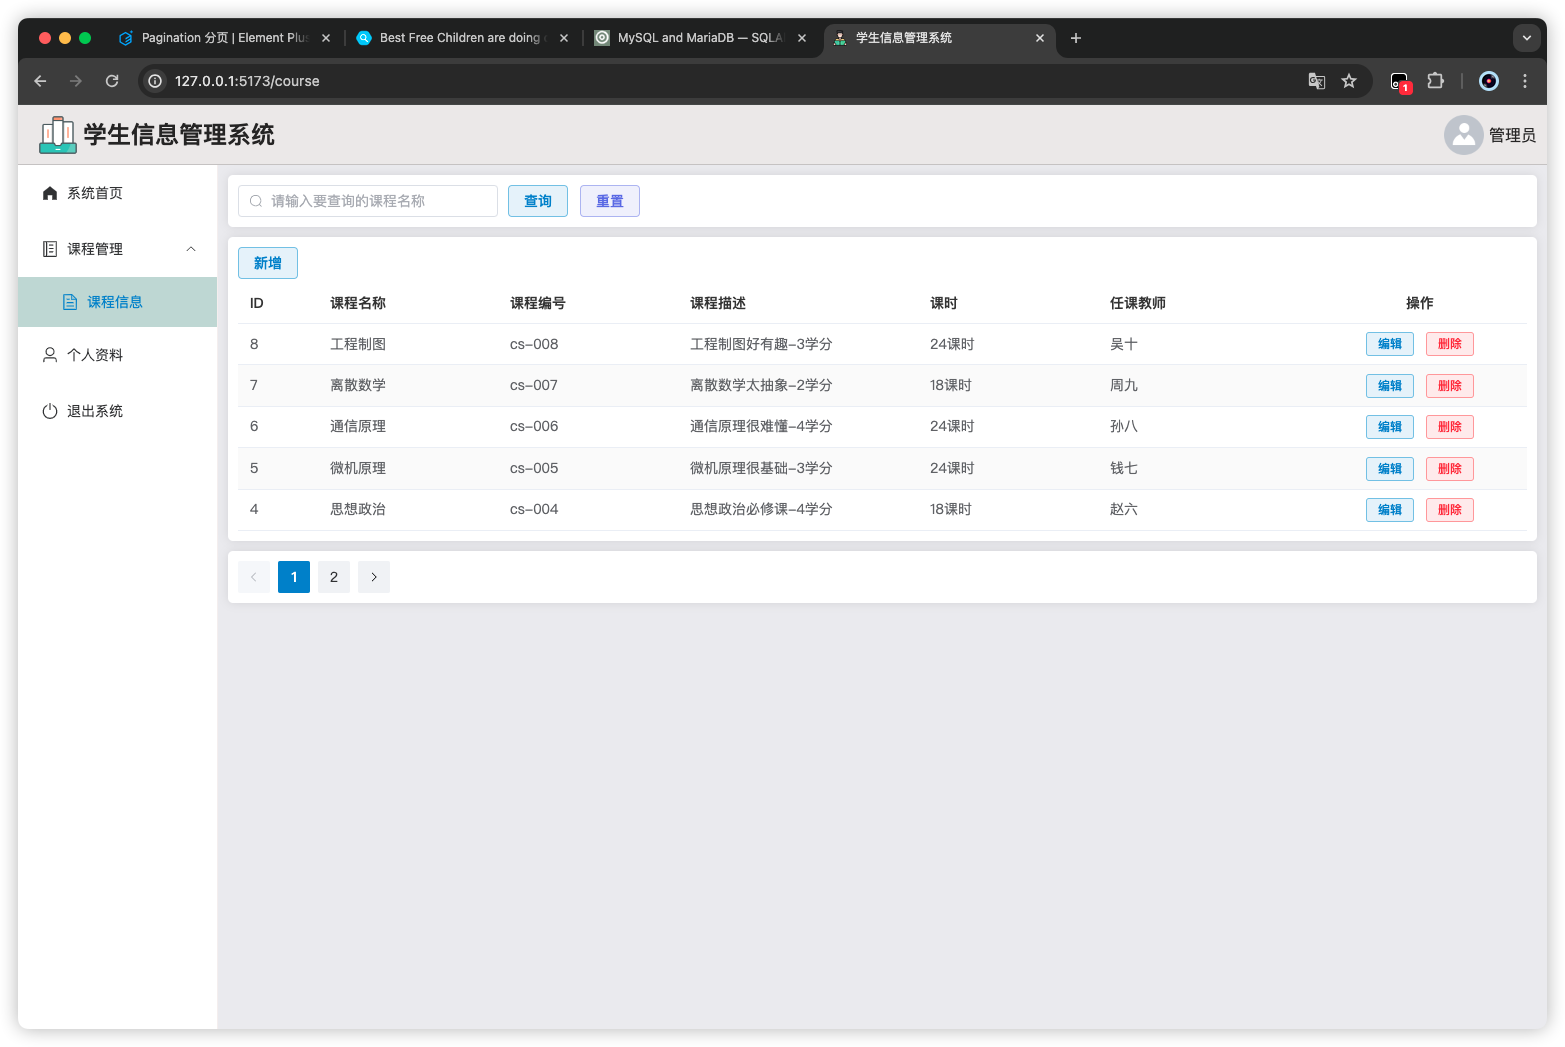Click the previous page arrow
The width and height of the screenshot is (1565, 1047).
click(254, 577)
